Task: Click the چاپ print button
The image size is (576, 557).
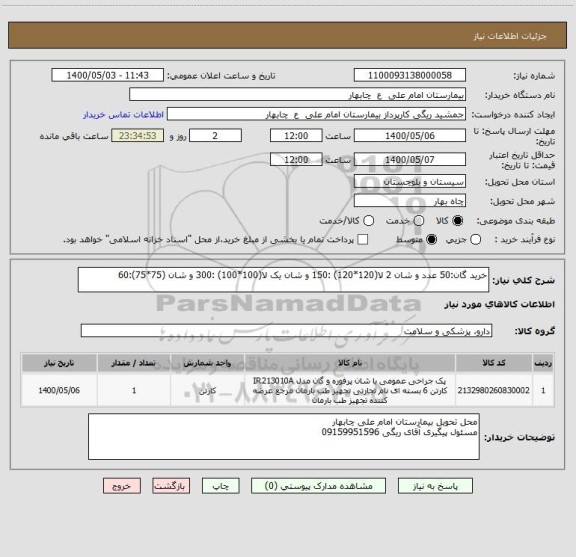Action: [221, 486]
